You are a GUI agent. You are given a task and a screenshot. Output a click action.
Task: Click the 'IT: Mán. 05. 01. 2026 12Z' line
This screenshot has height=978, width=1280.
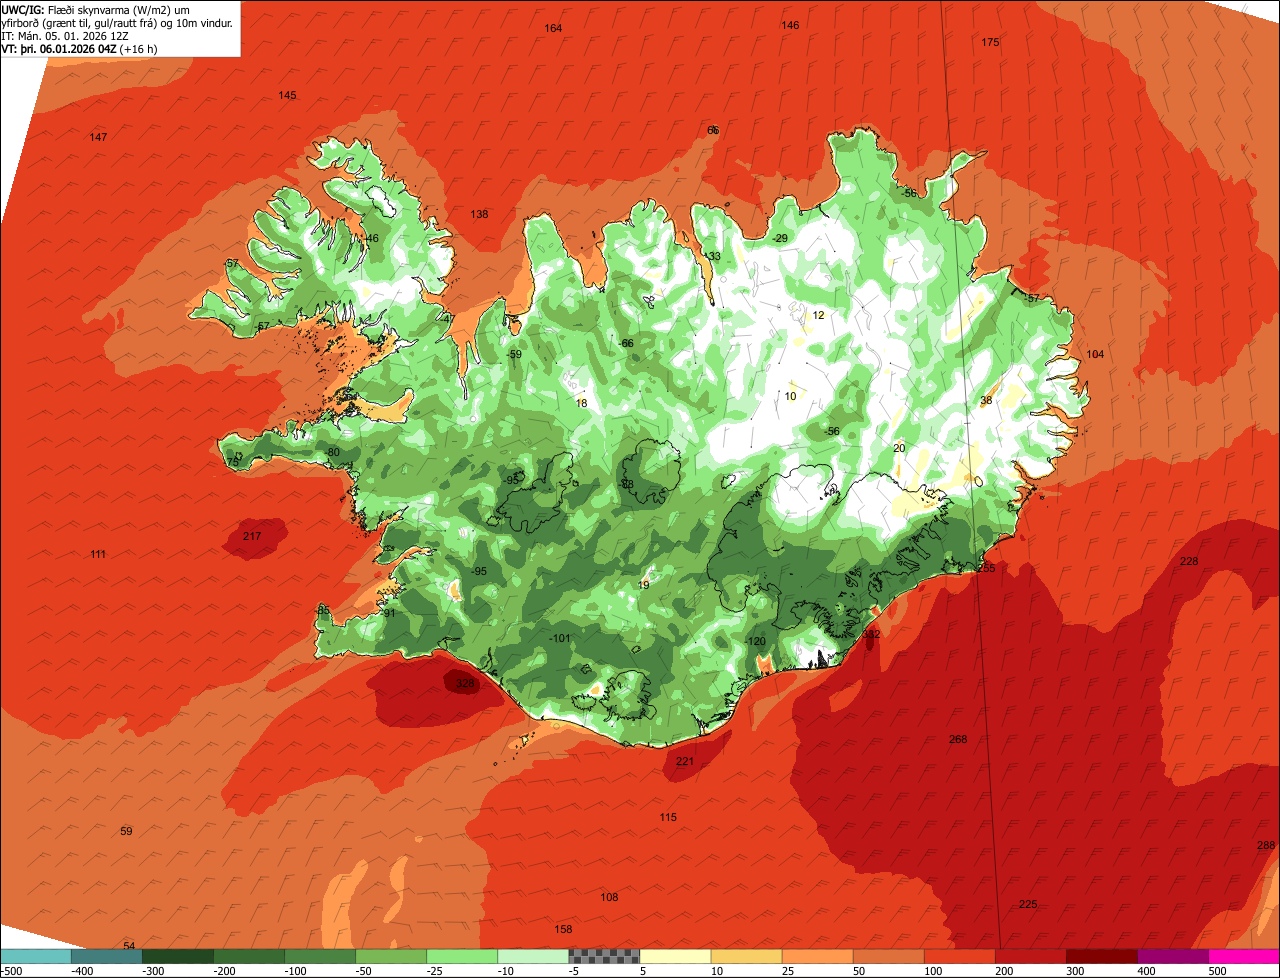(65, 35)
